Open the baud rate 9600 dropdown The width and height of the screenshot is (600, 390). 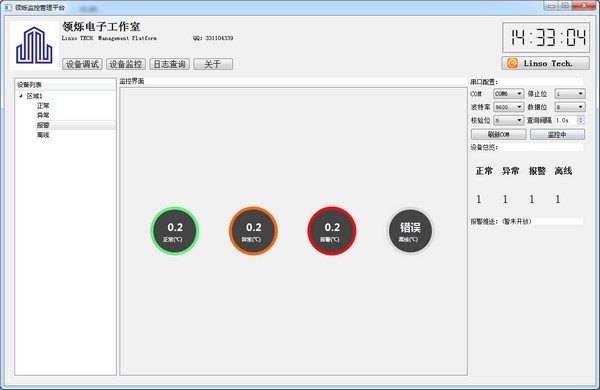click(508, 107)
